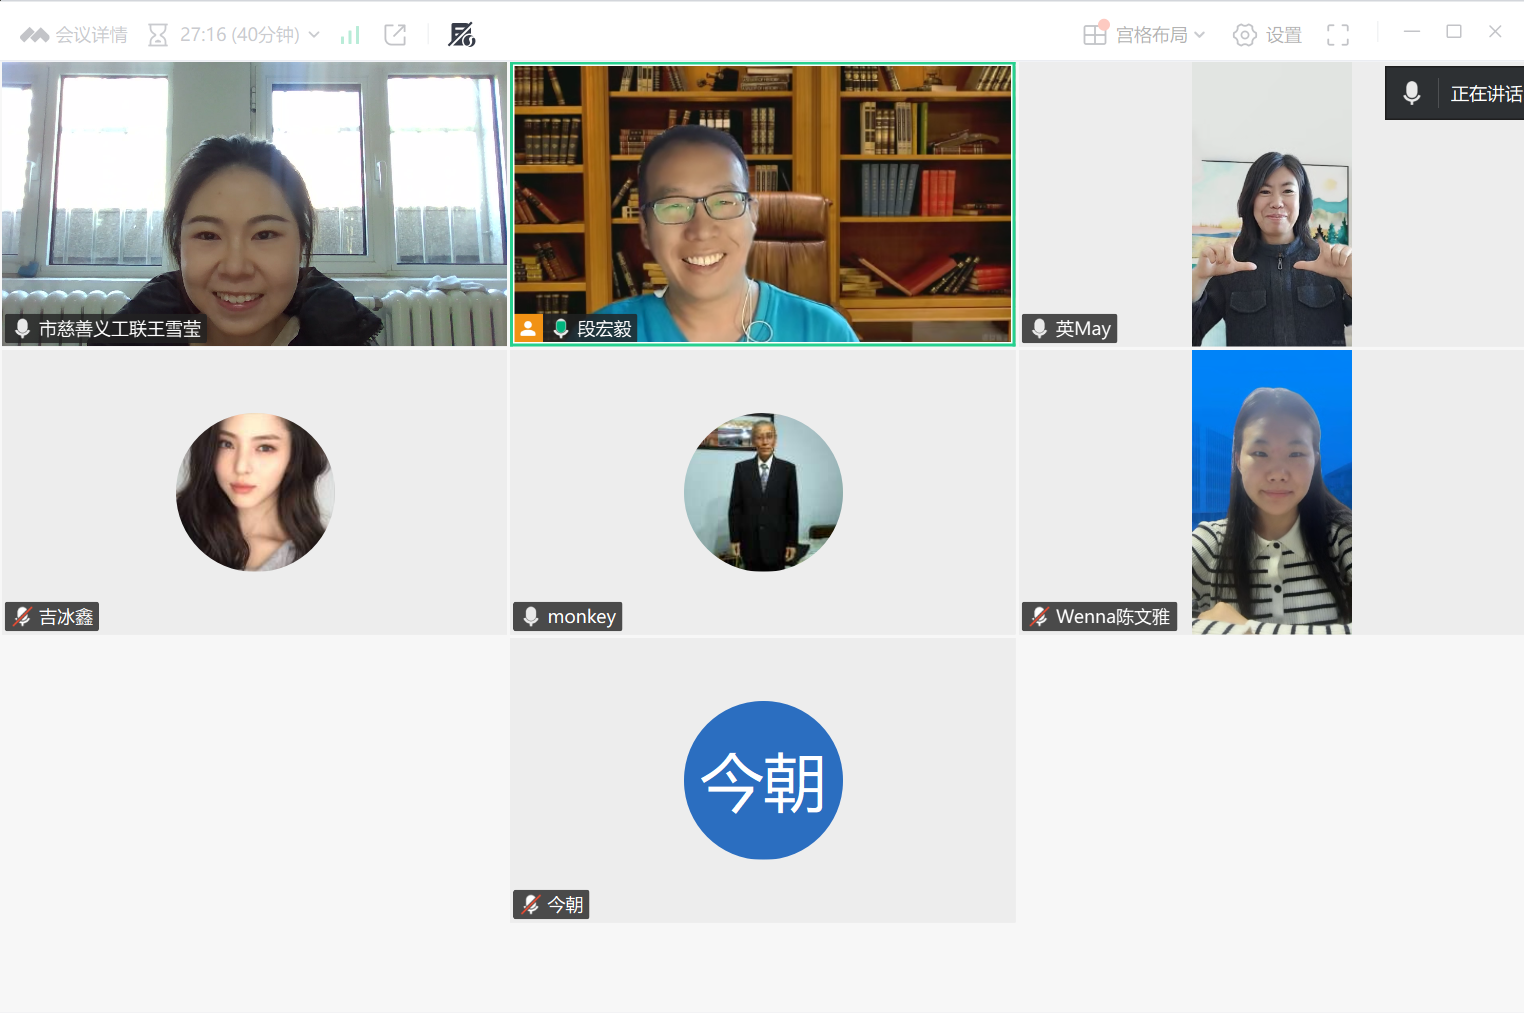Click the pop-out share window icon
Viewport: 1524px width, 1013px height.
[x=396, y=35]
